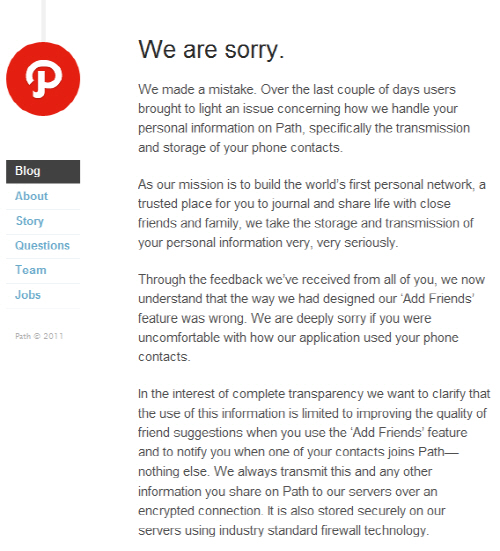
Task: Open the Story link in sidebar
Action: (x=30, y=221)
